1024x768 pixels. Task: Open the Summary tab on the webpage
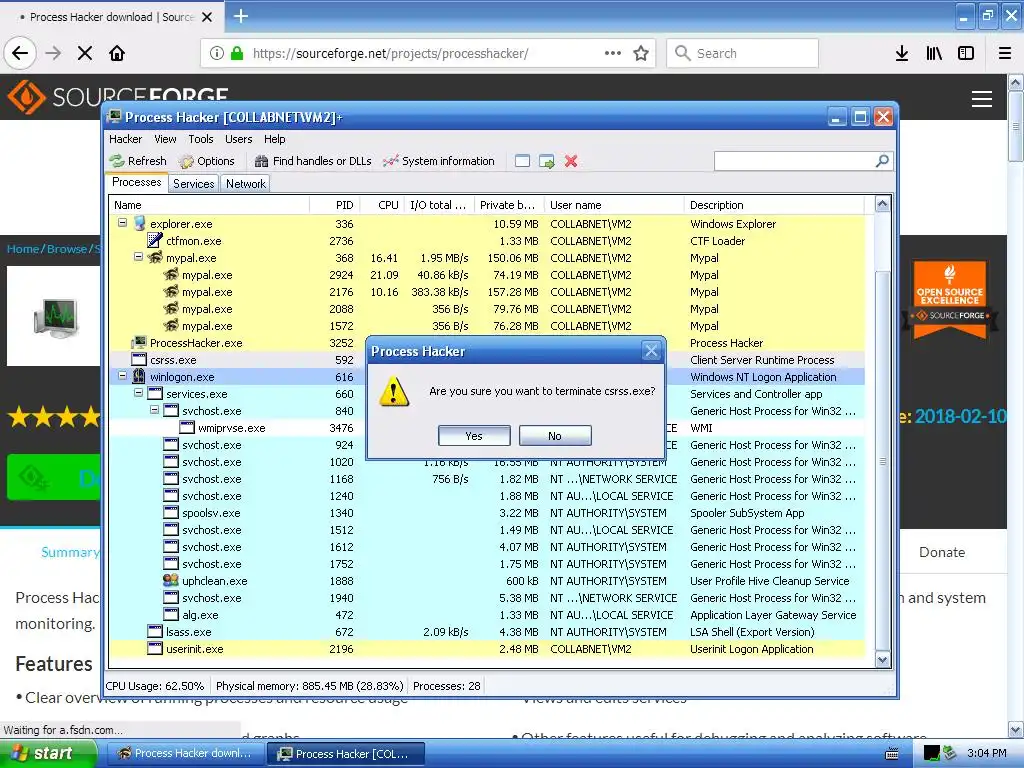pyautogui.click(x=71, y=552)
